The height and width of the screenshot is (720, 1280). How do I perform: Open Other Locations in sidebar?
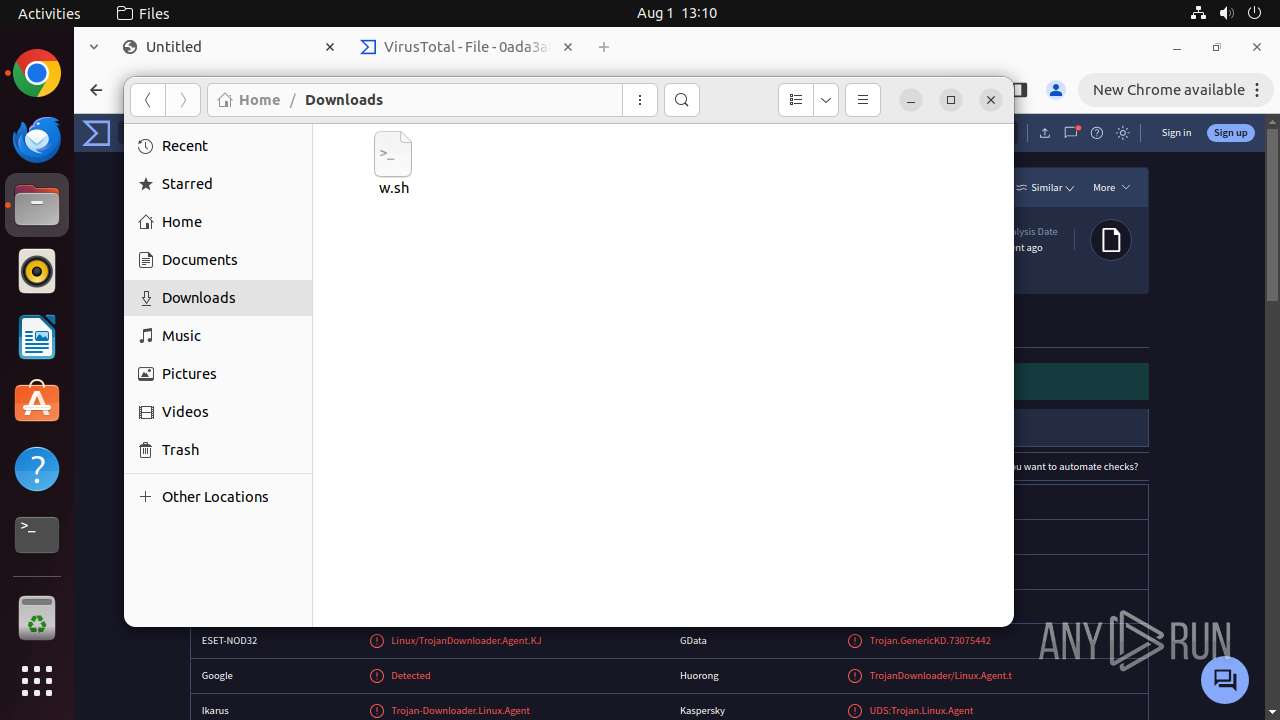tap(218, 497)
